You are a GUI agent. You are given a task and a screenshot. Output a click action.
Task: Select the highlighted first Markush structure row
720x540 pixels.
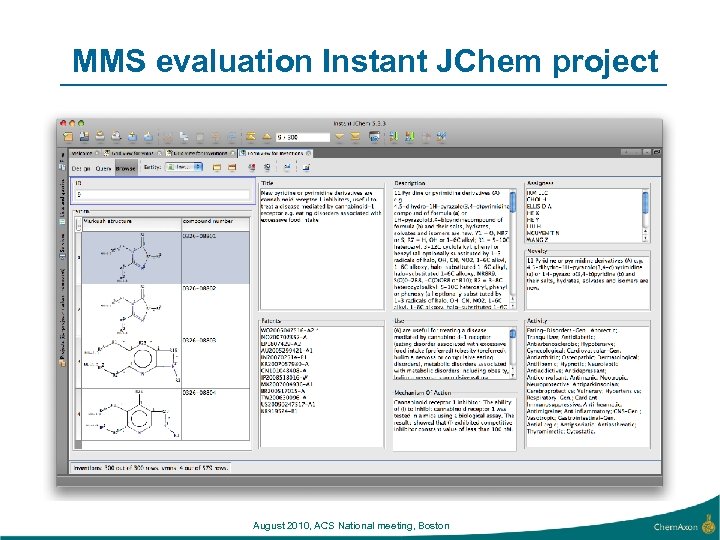(132, 257)
